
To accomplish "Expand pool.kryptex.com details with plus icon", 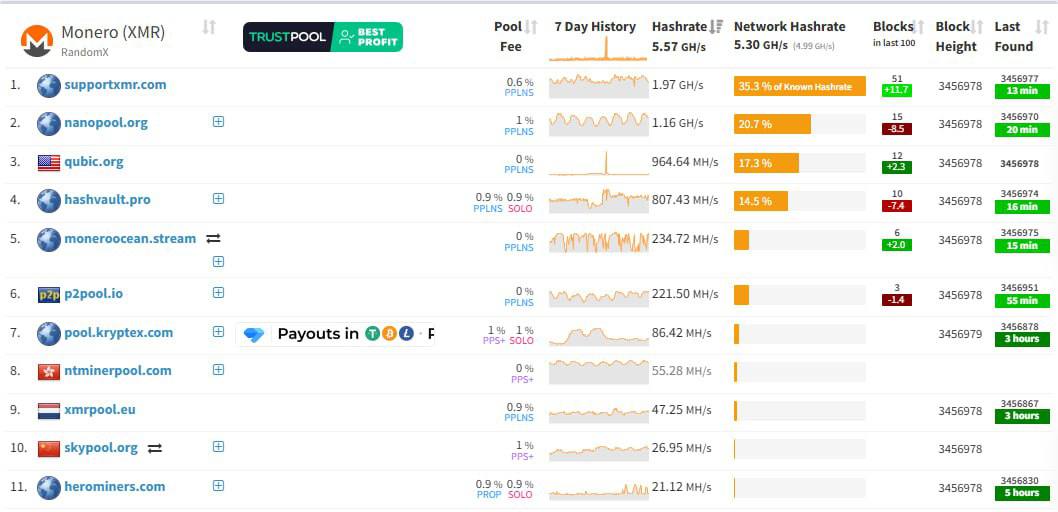I will (x=218, y=331).
